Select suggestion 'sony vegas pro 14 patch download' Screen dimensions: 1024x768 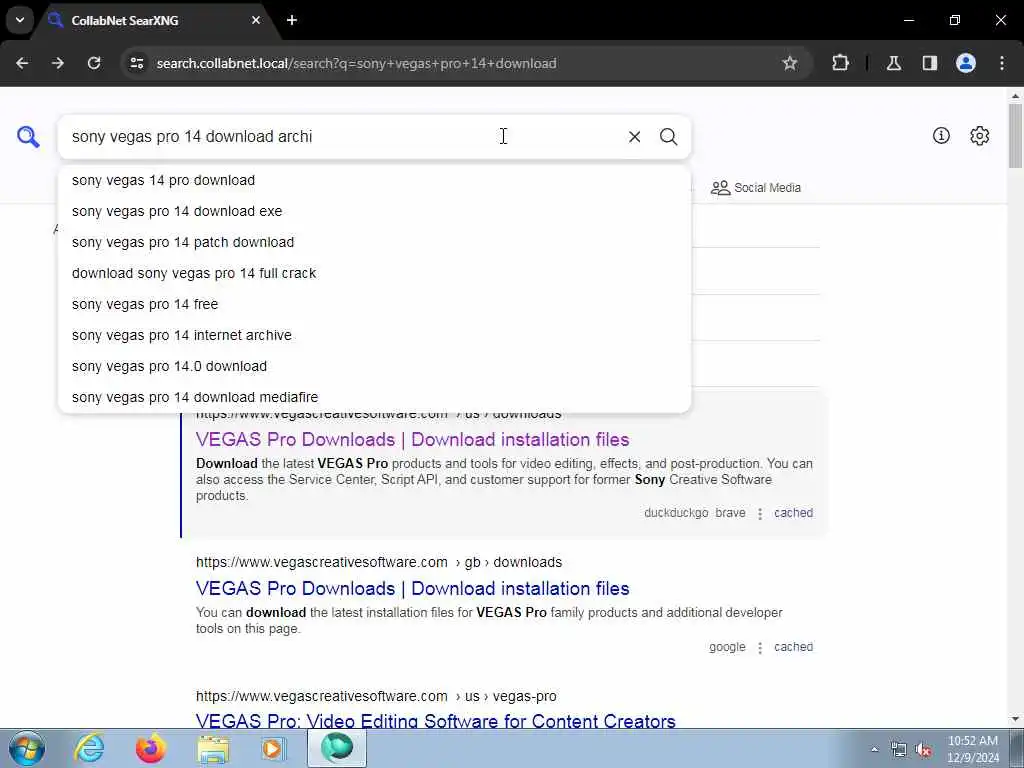pos(374,242)
